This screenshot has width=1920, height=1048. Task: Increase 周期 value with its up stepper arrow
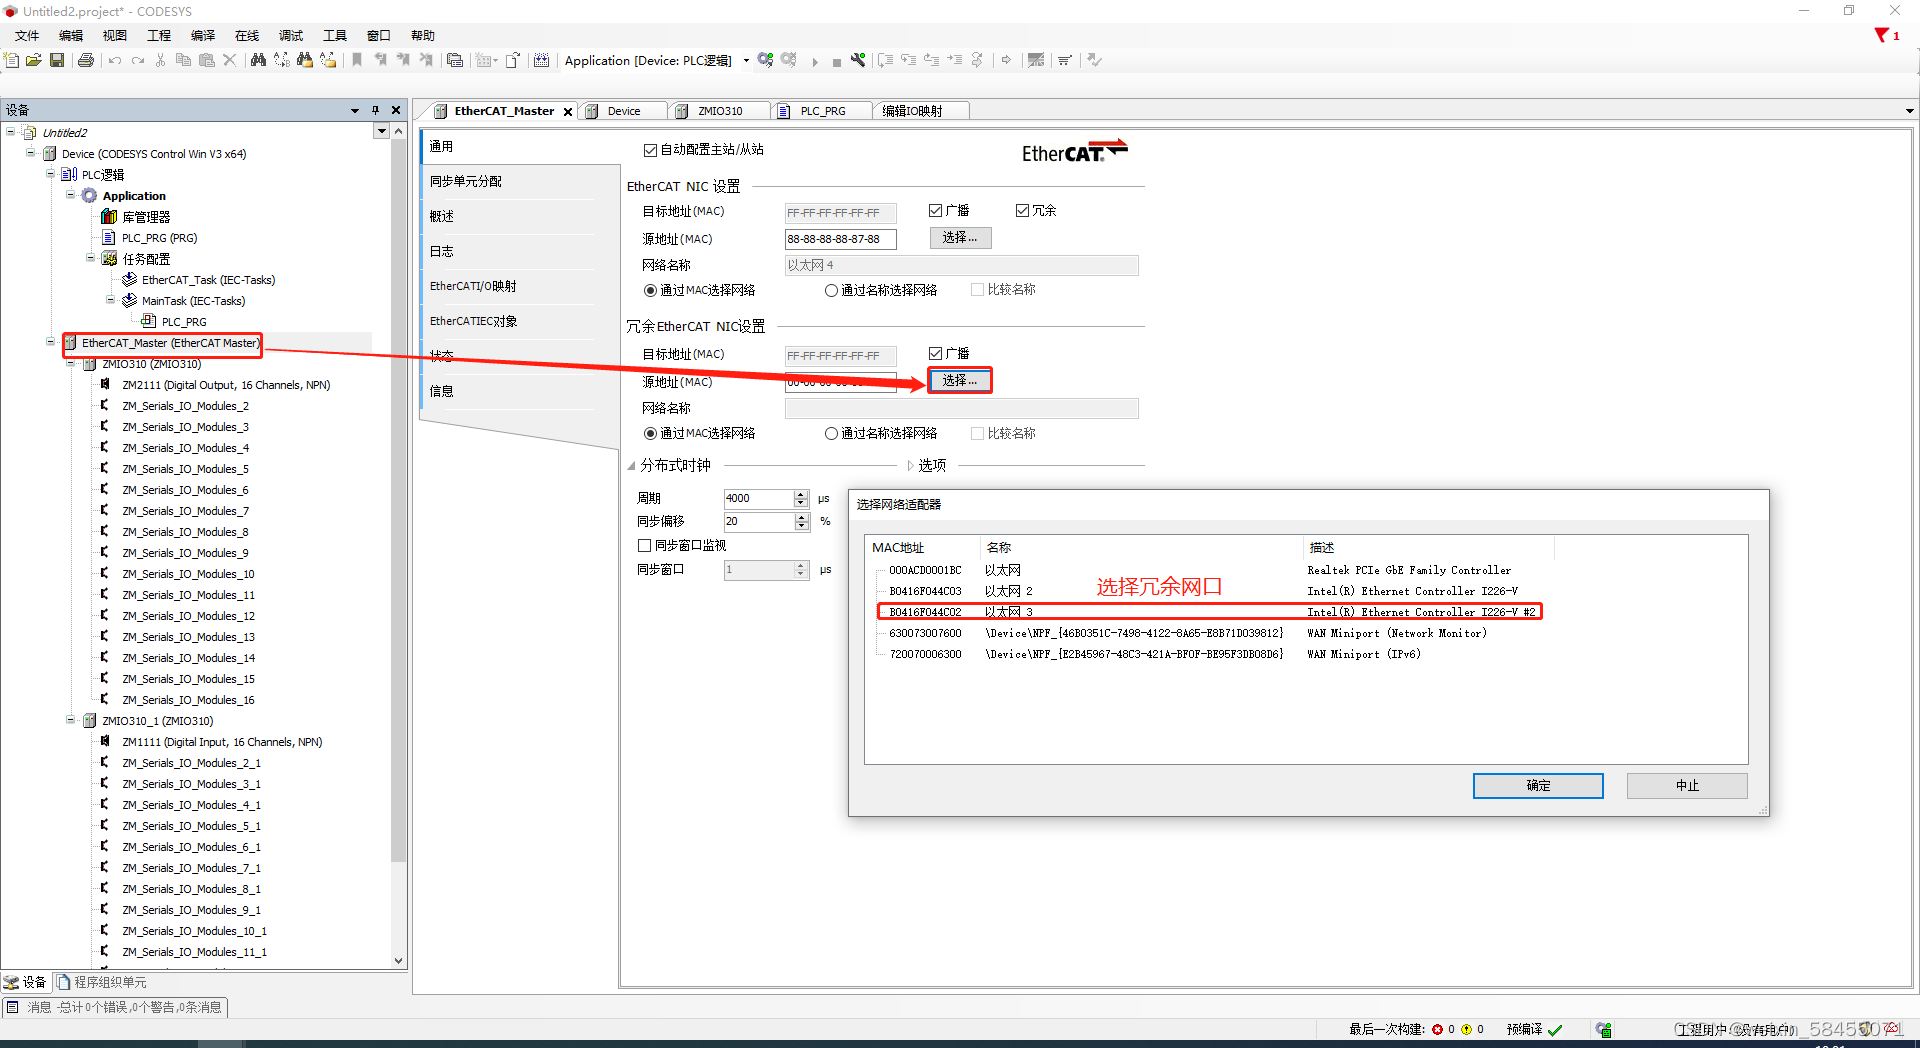pyautogui.click(x=801, y=494)
